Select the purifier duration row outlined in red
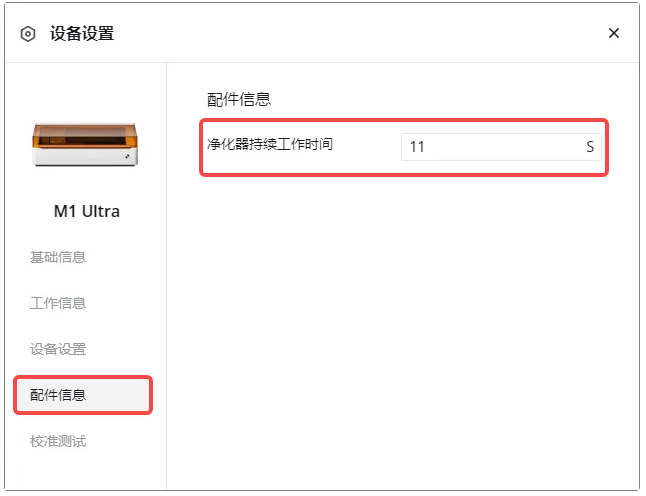 pos(404,147)
